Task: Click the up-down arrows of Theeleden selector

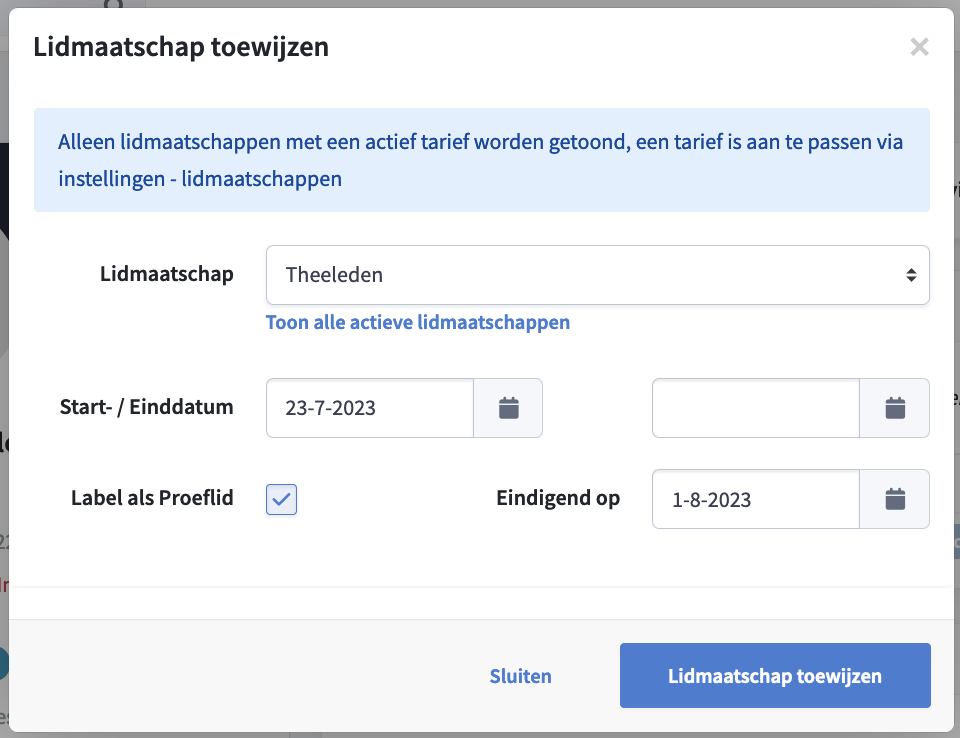Action: pyautogui.click(x=911, y=275)
